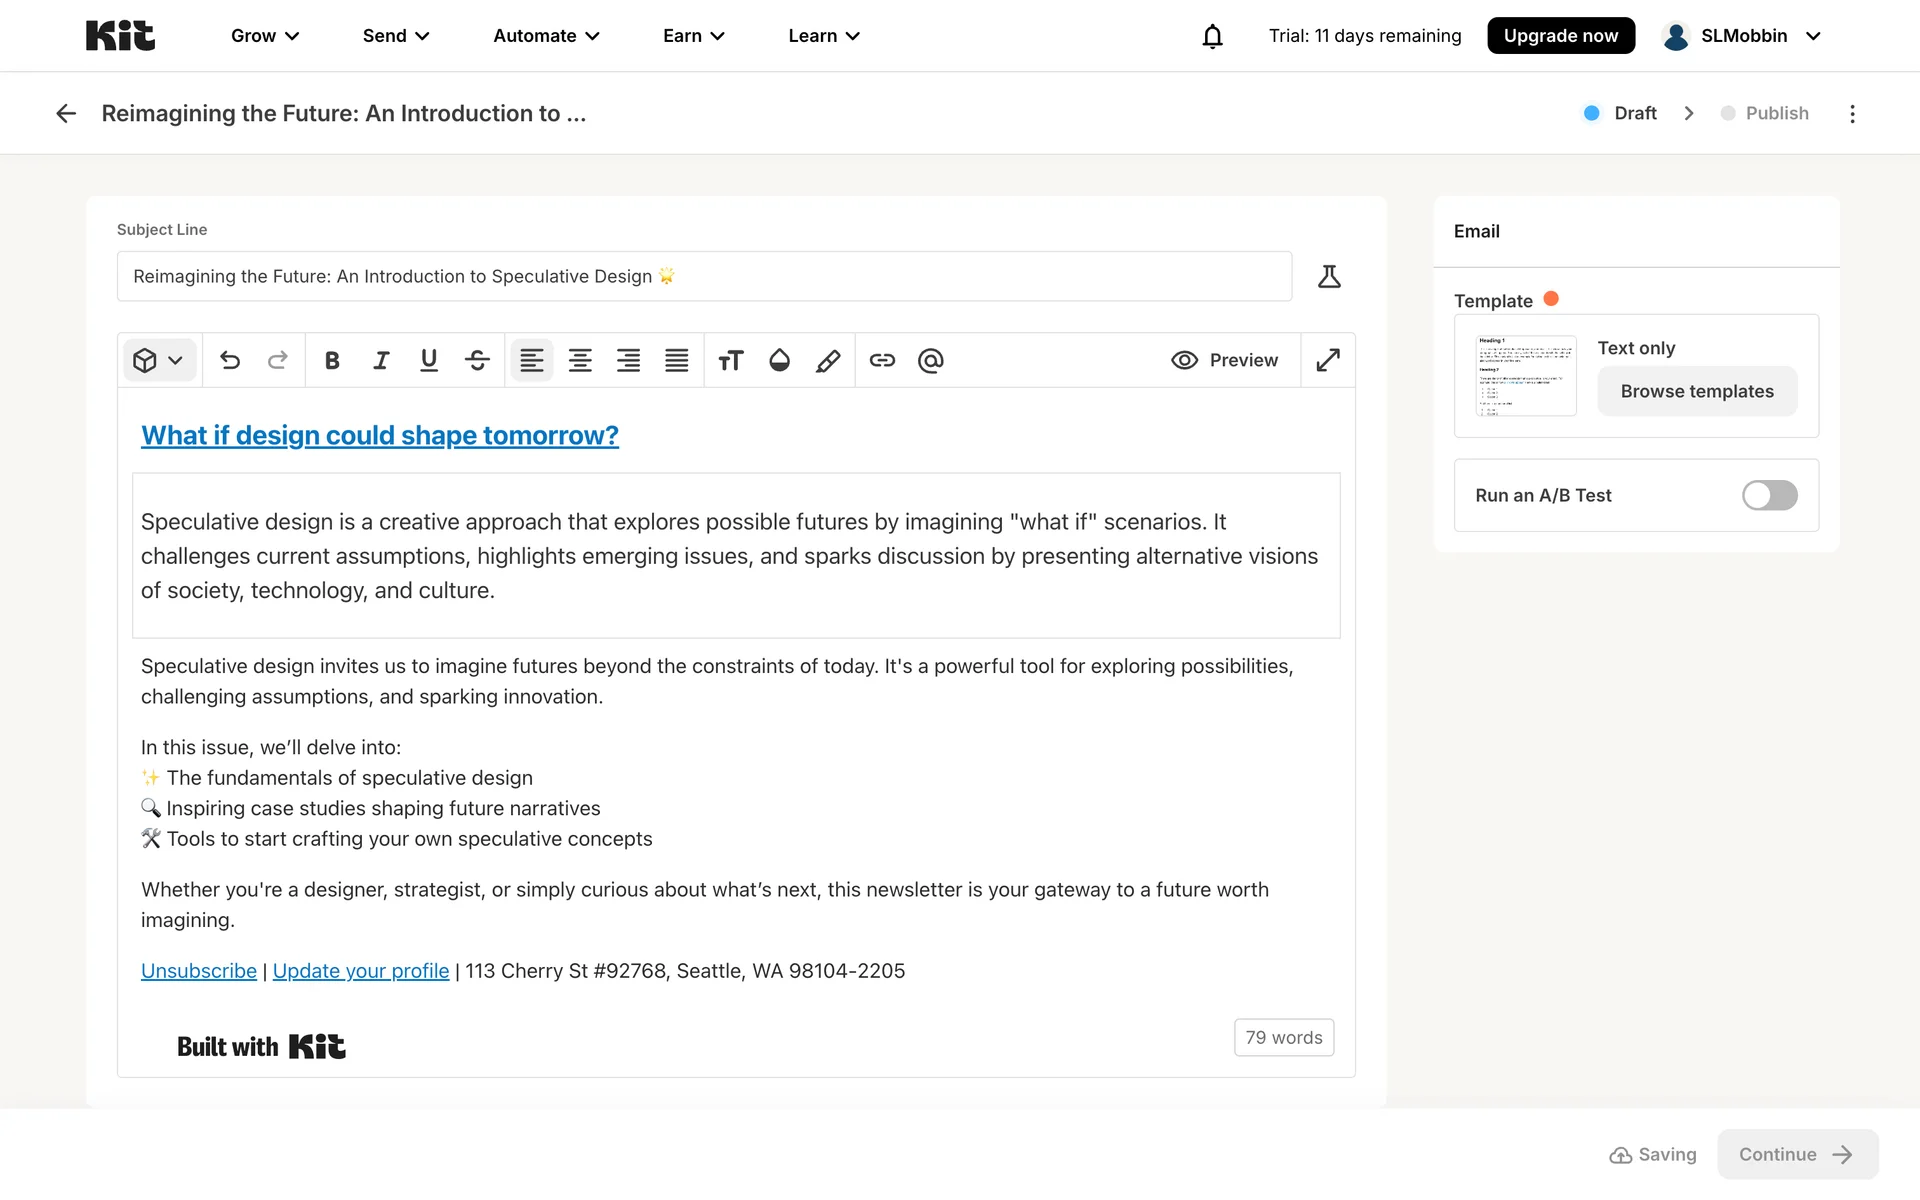Expand editor to fullscreen
1920x1200 pixels.
coord(1328,360)
